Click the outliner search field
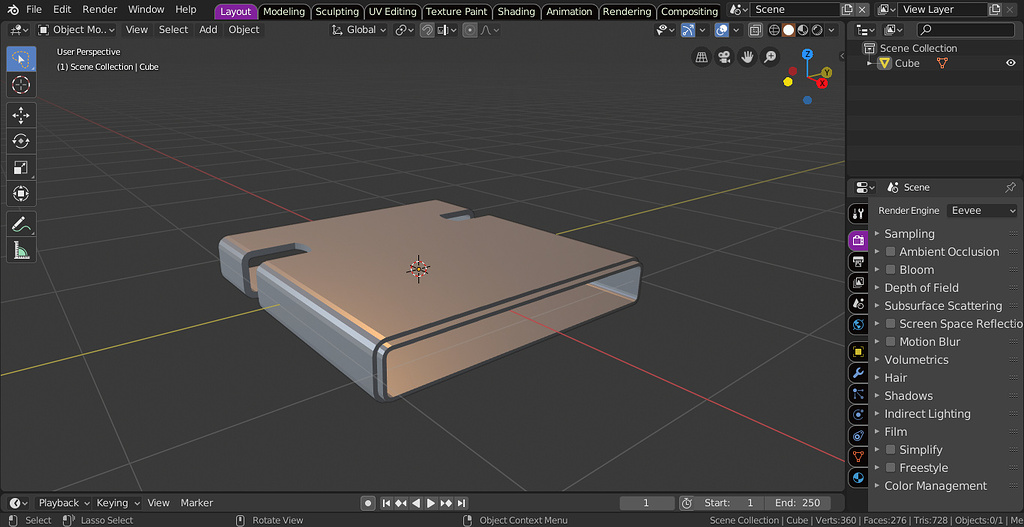 [x=965, y=30]
